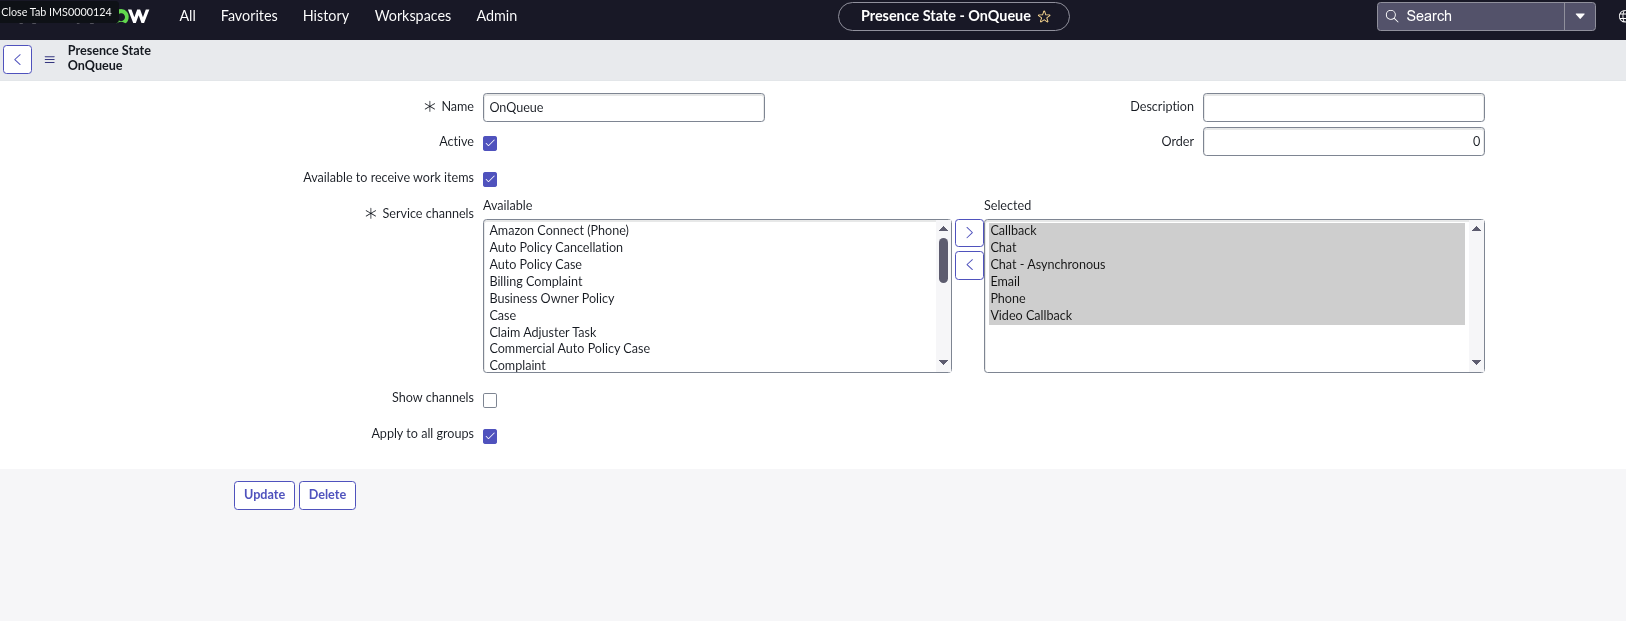Click the search magnifier icon
This screenshot has height=621, width=1626.
[1391, 16]
